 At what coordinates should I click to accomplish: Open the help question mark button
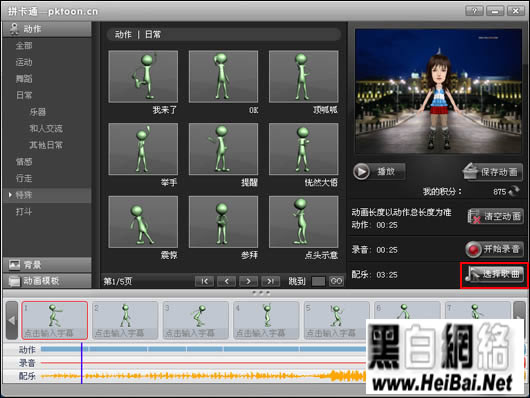point(475,11)
